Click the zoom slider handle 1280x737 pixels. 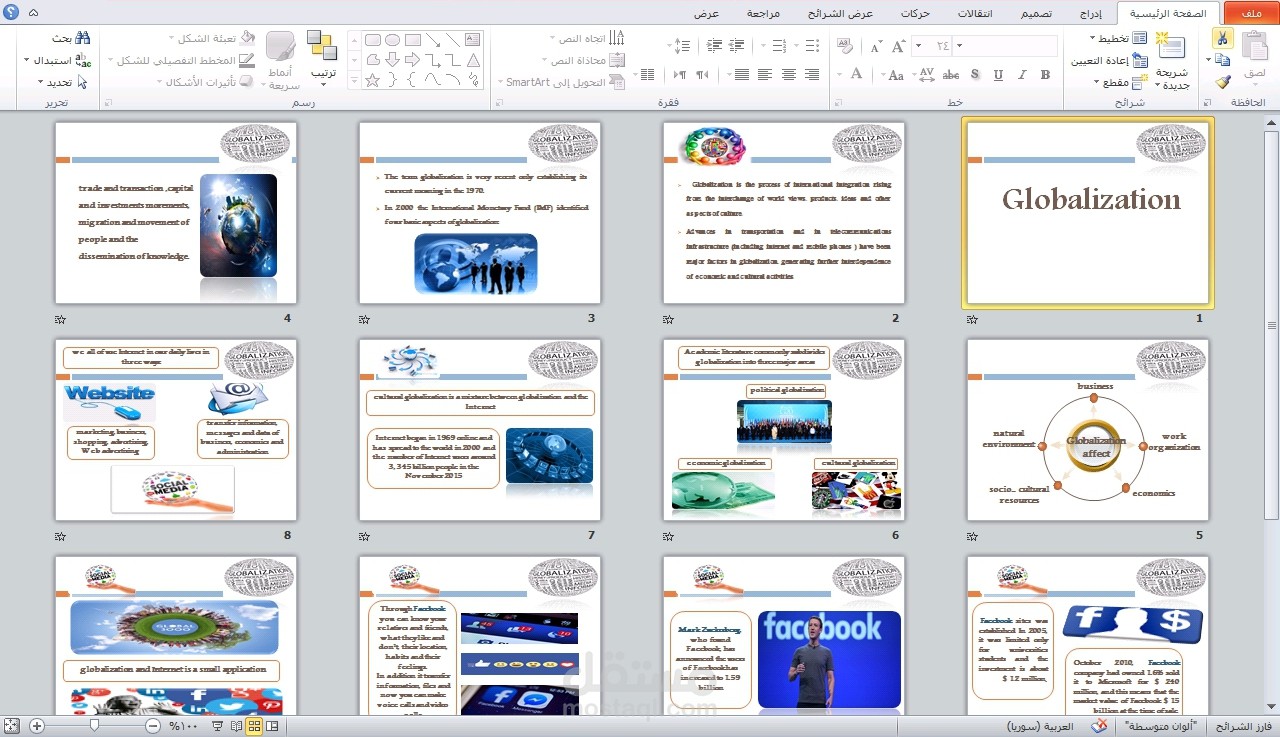pos(94,726)
